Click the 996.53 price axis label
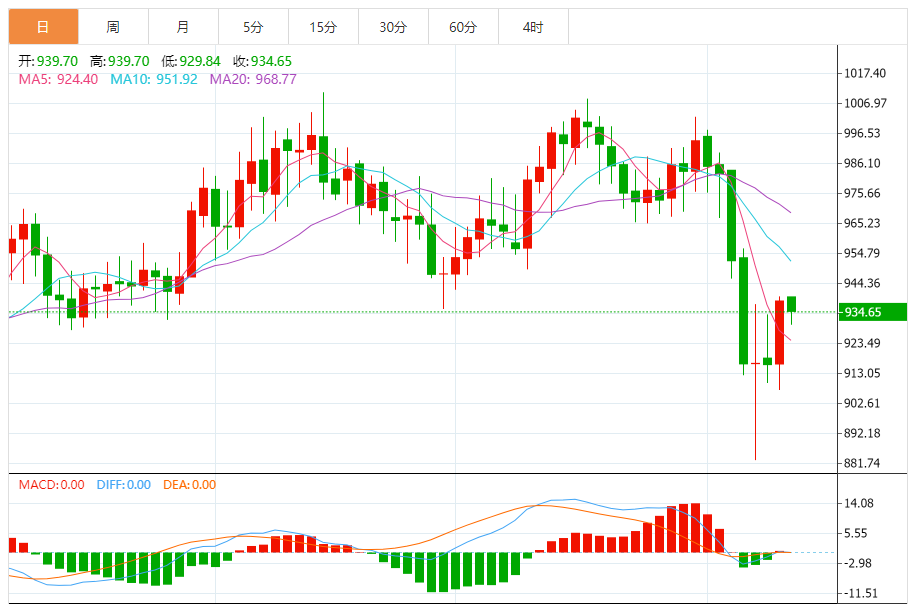The width and height of the screenshot is (911, 604). click(x=862, y=133)
